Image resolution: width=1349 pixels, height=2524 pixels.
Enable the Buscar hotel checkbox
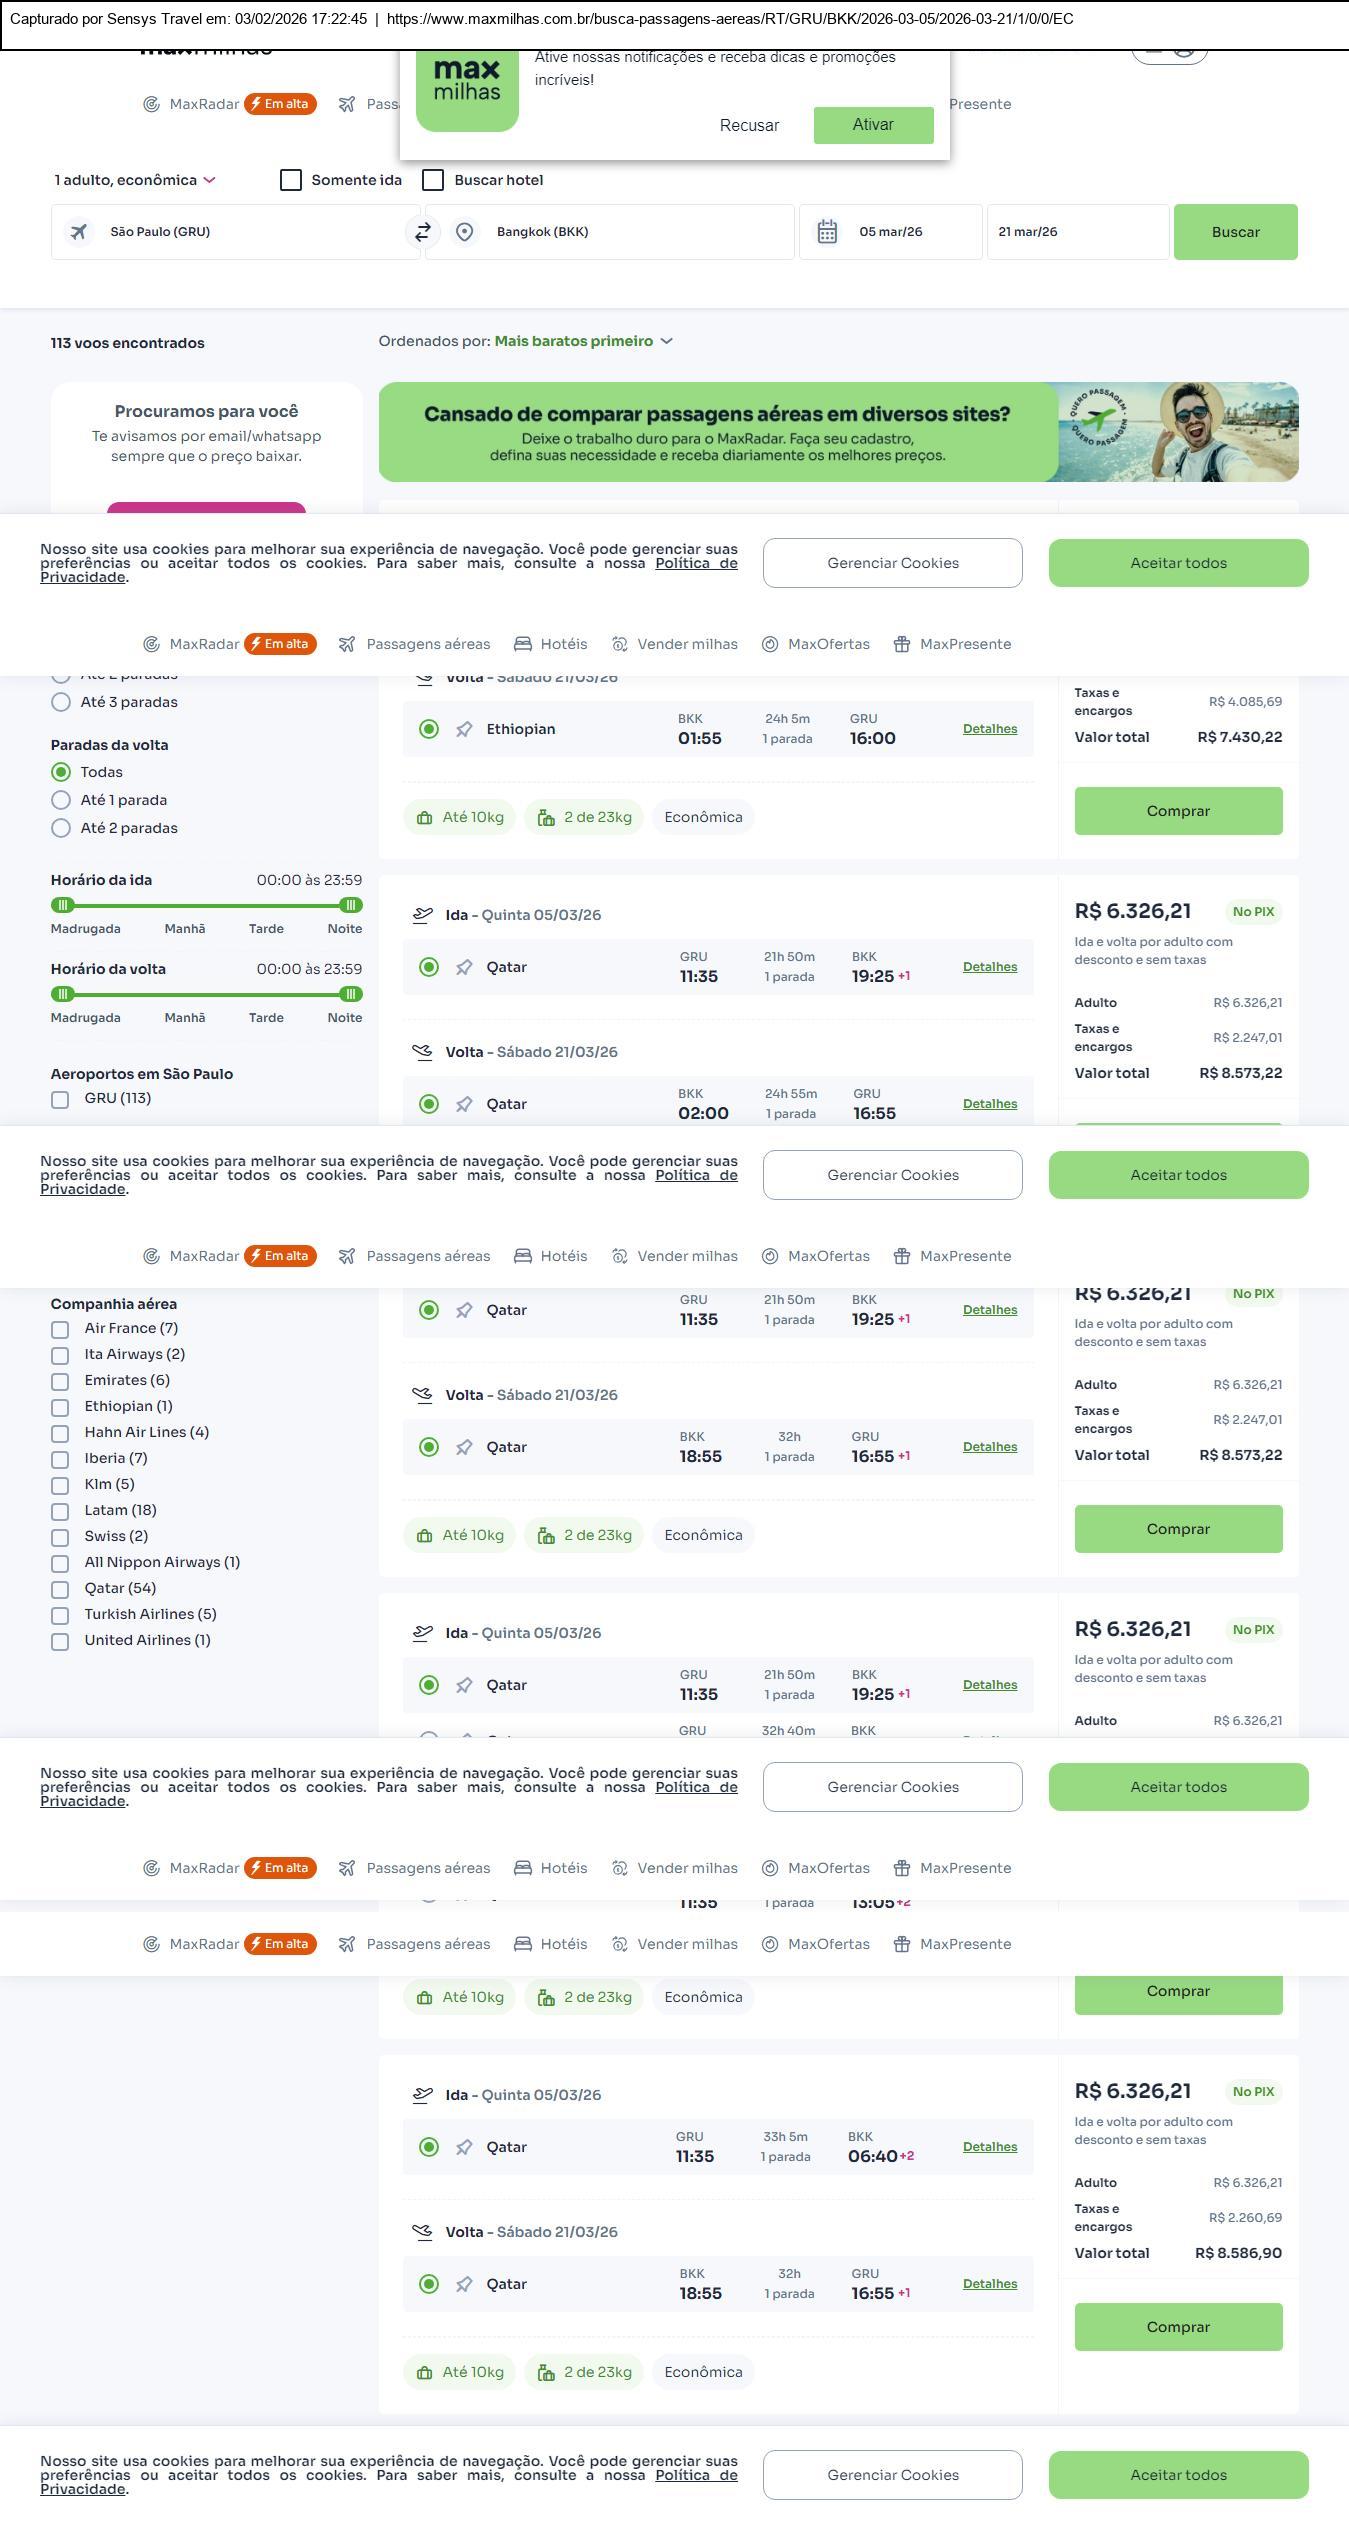433,180
